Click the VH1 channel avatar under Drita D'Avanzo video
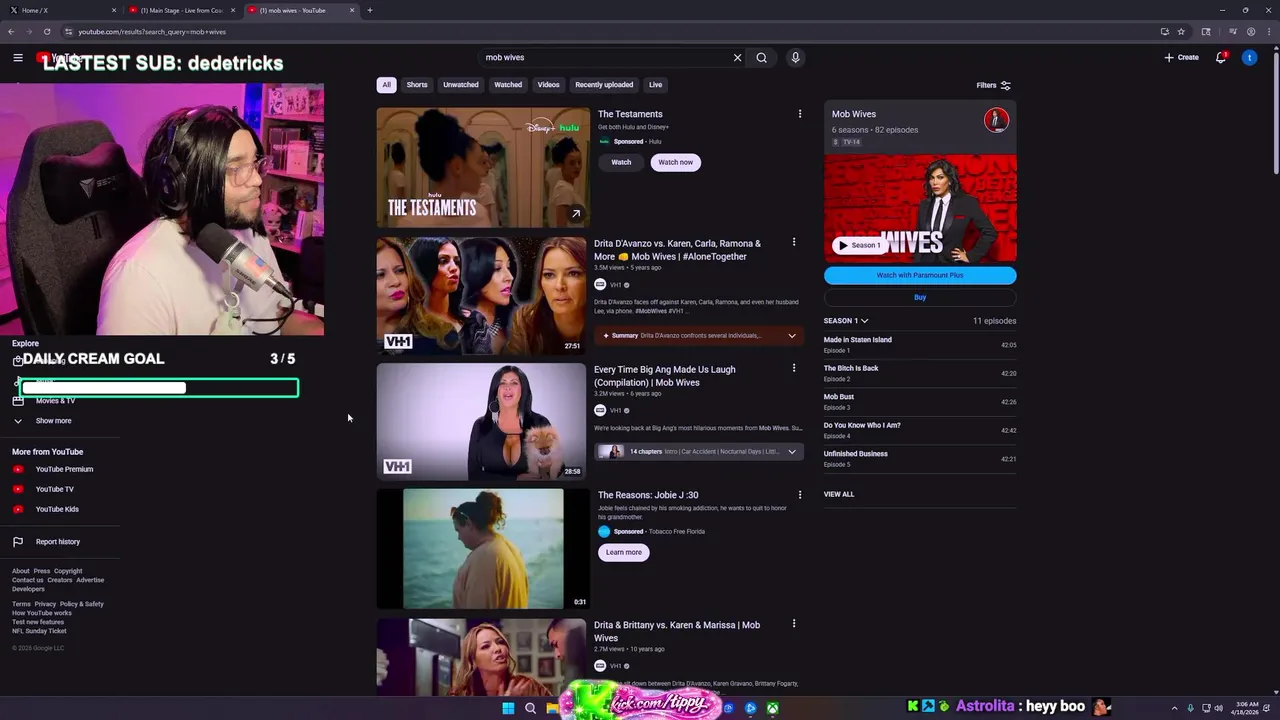The width and height of the screenshot is (1280, 720). [x=600, y=285]
